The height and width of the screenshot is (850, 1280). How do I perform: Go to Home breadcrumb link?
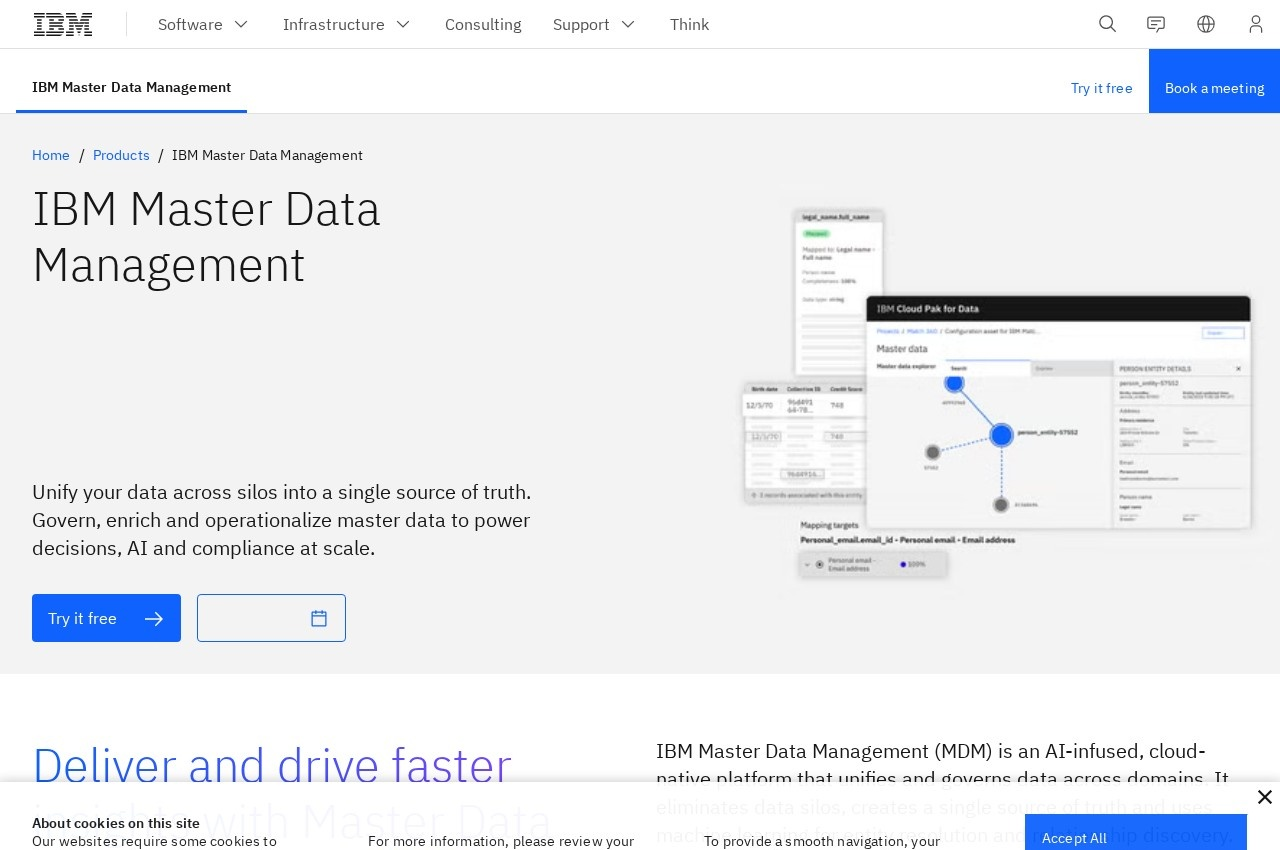(x=51, y=155)
